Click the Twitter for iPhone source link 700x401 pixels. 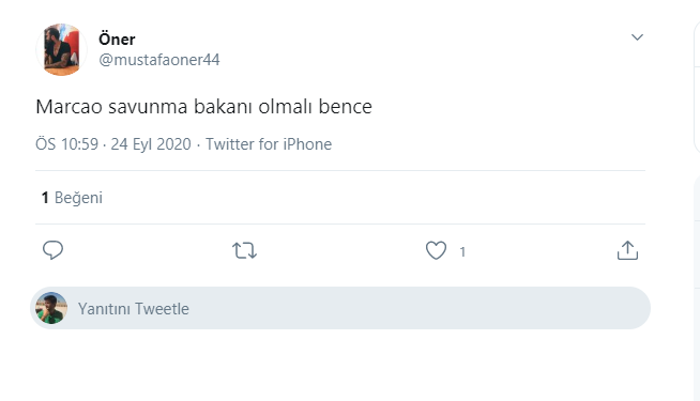[x=268, y=144]
